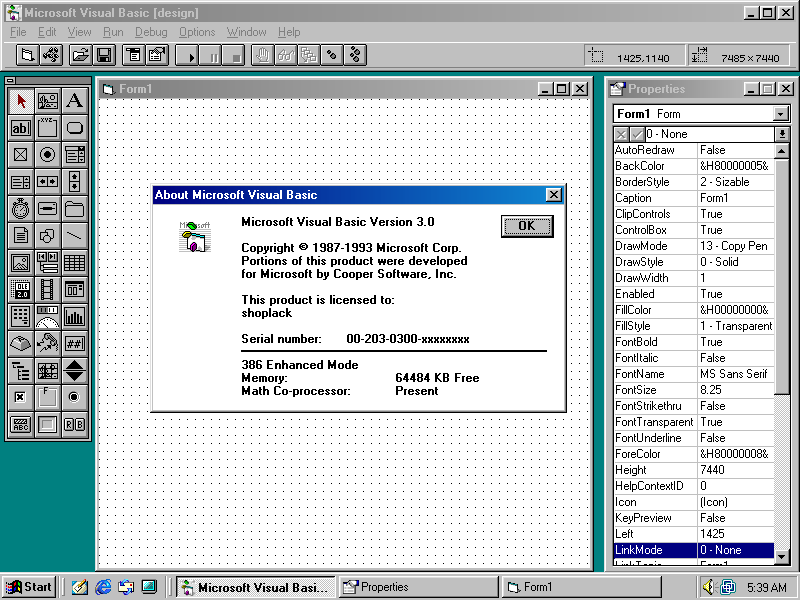Click the Calls toolbar icon
The width and height of the screenshot is (800, 600).
click(309, 55)
